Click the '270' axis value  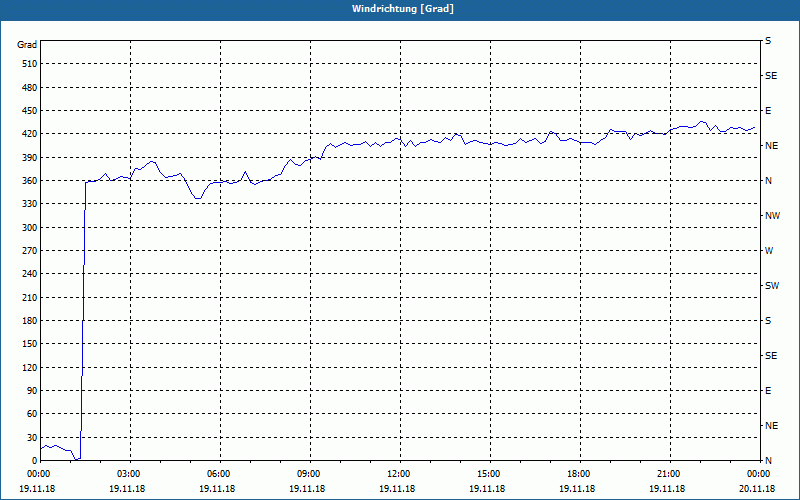(30, 251)
